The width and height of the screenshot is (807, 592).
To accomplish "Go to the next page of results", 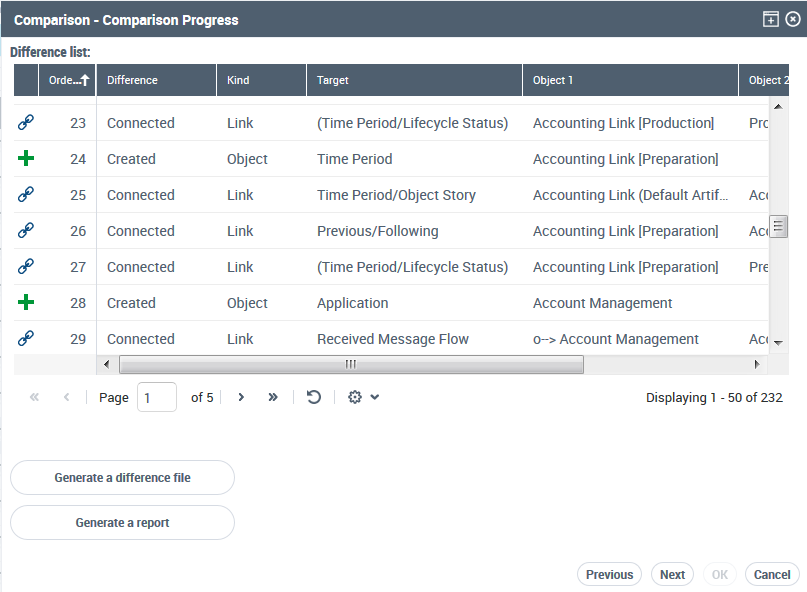I will coord(241,397).
